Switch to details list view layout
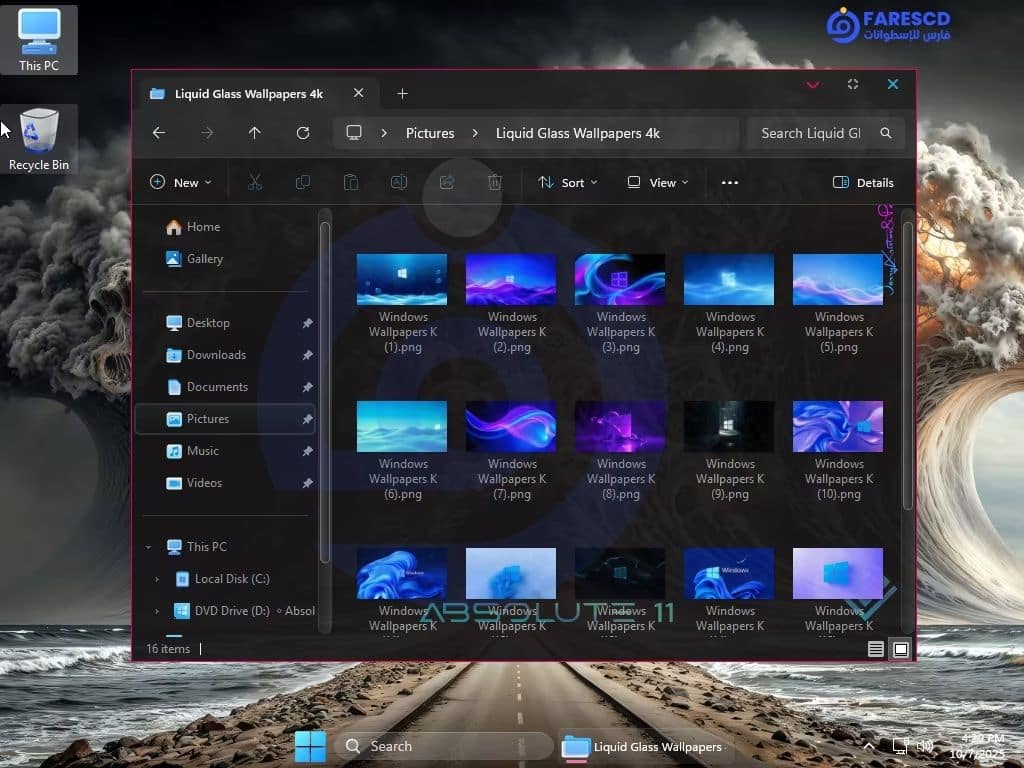Screen dimensions: 1024x768 (876, 649)
